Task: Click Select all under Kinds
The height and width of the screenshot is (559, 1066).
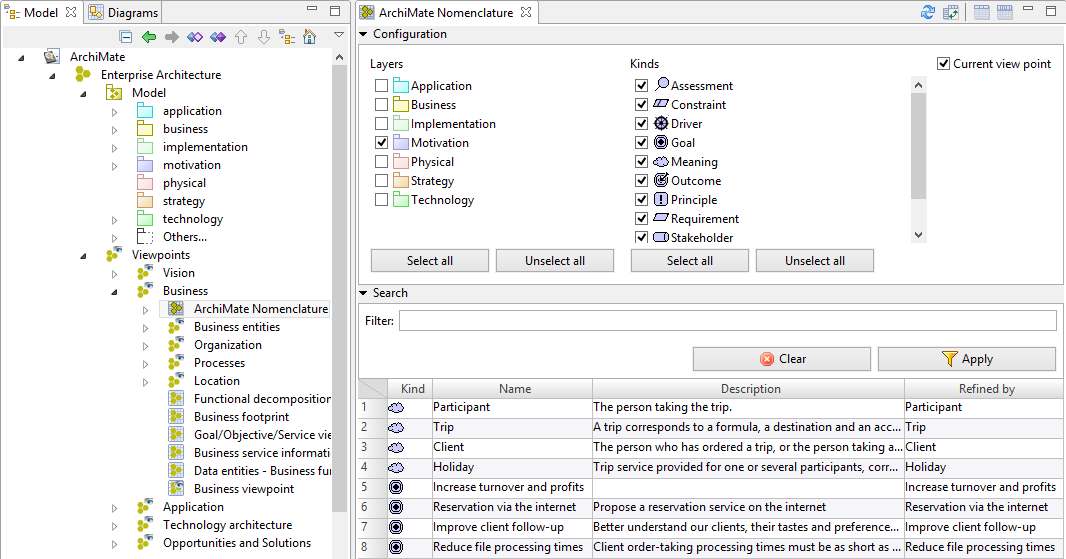Action: tap(689, 260)
